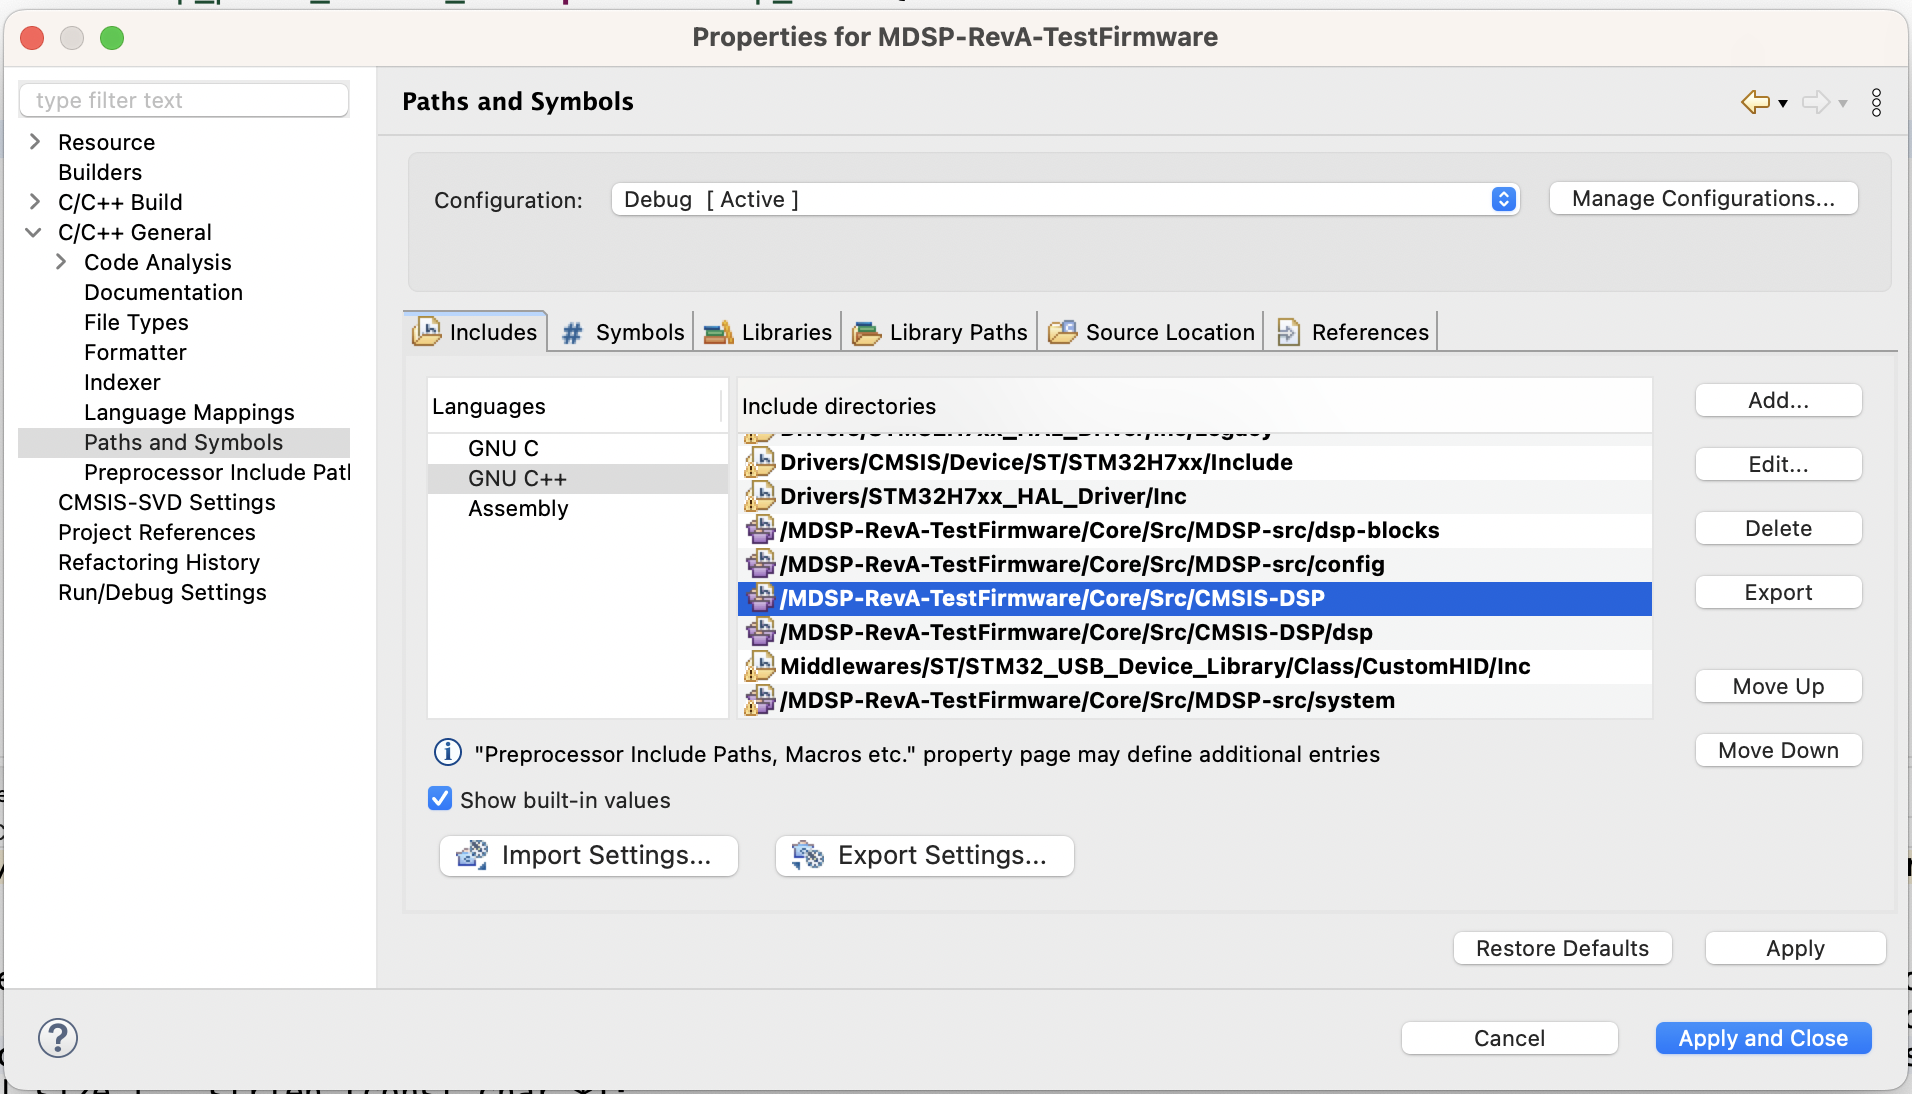The height and width of the screenshot is (1094, 1912).
Task: Click the type filter text field
Action: [x=184, y=100]
